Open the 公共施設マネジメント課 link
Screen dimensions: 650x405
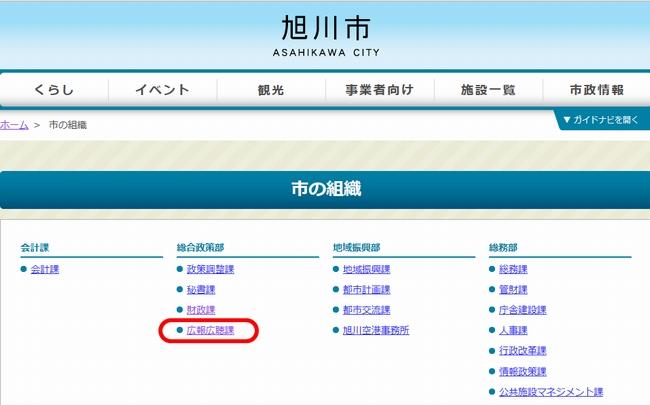(x=550, y=392)
